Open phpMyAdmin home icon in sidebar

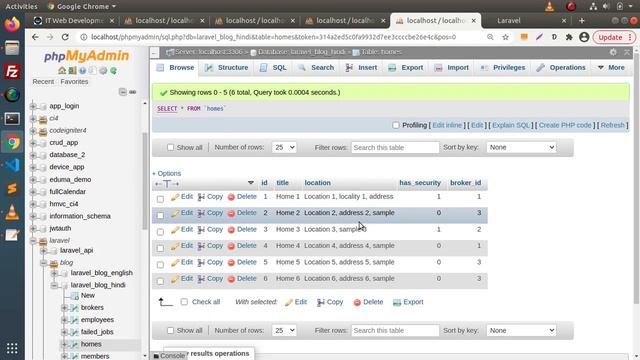[x=62, y=71]
